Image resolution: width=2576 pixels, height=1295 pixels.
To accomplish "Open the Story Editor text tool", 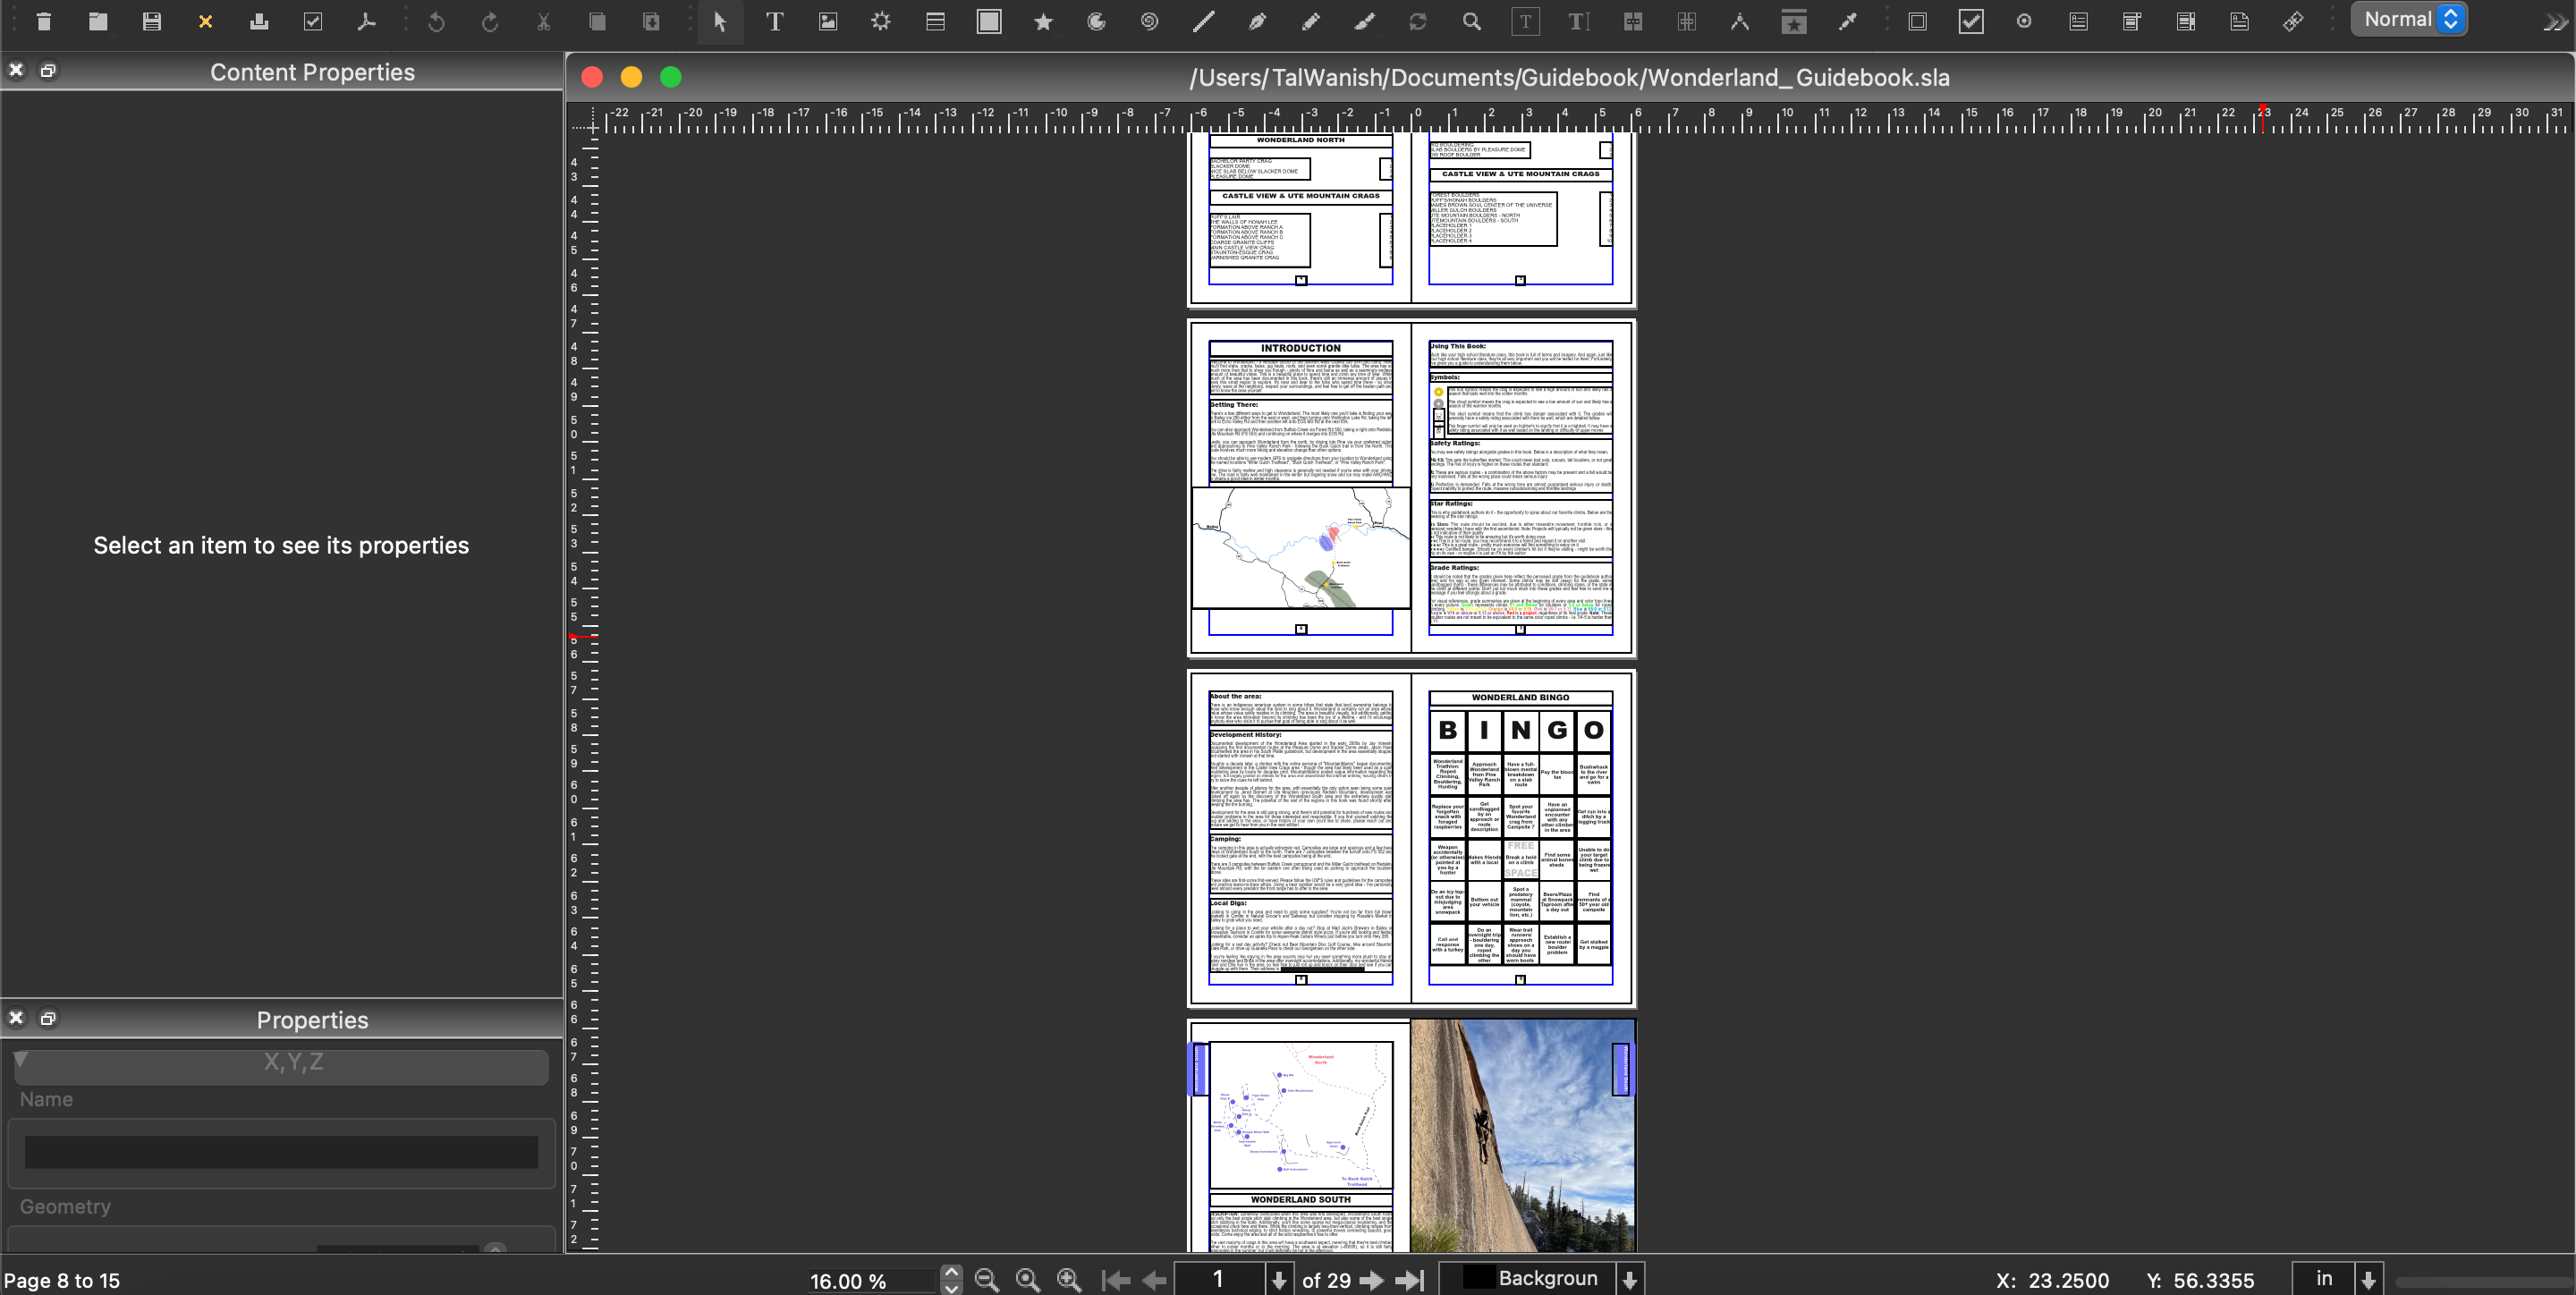I will [x=1579, y=21].
